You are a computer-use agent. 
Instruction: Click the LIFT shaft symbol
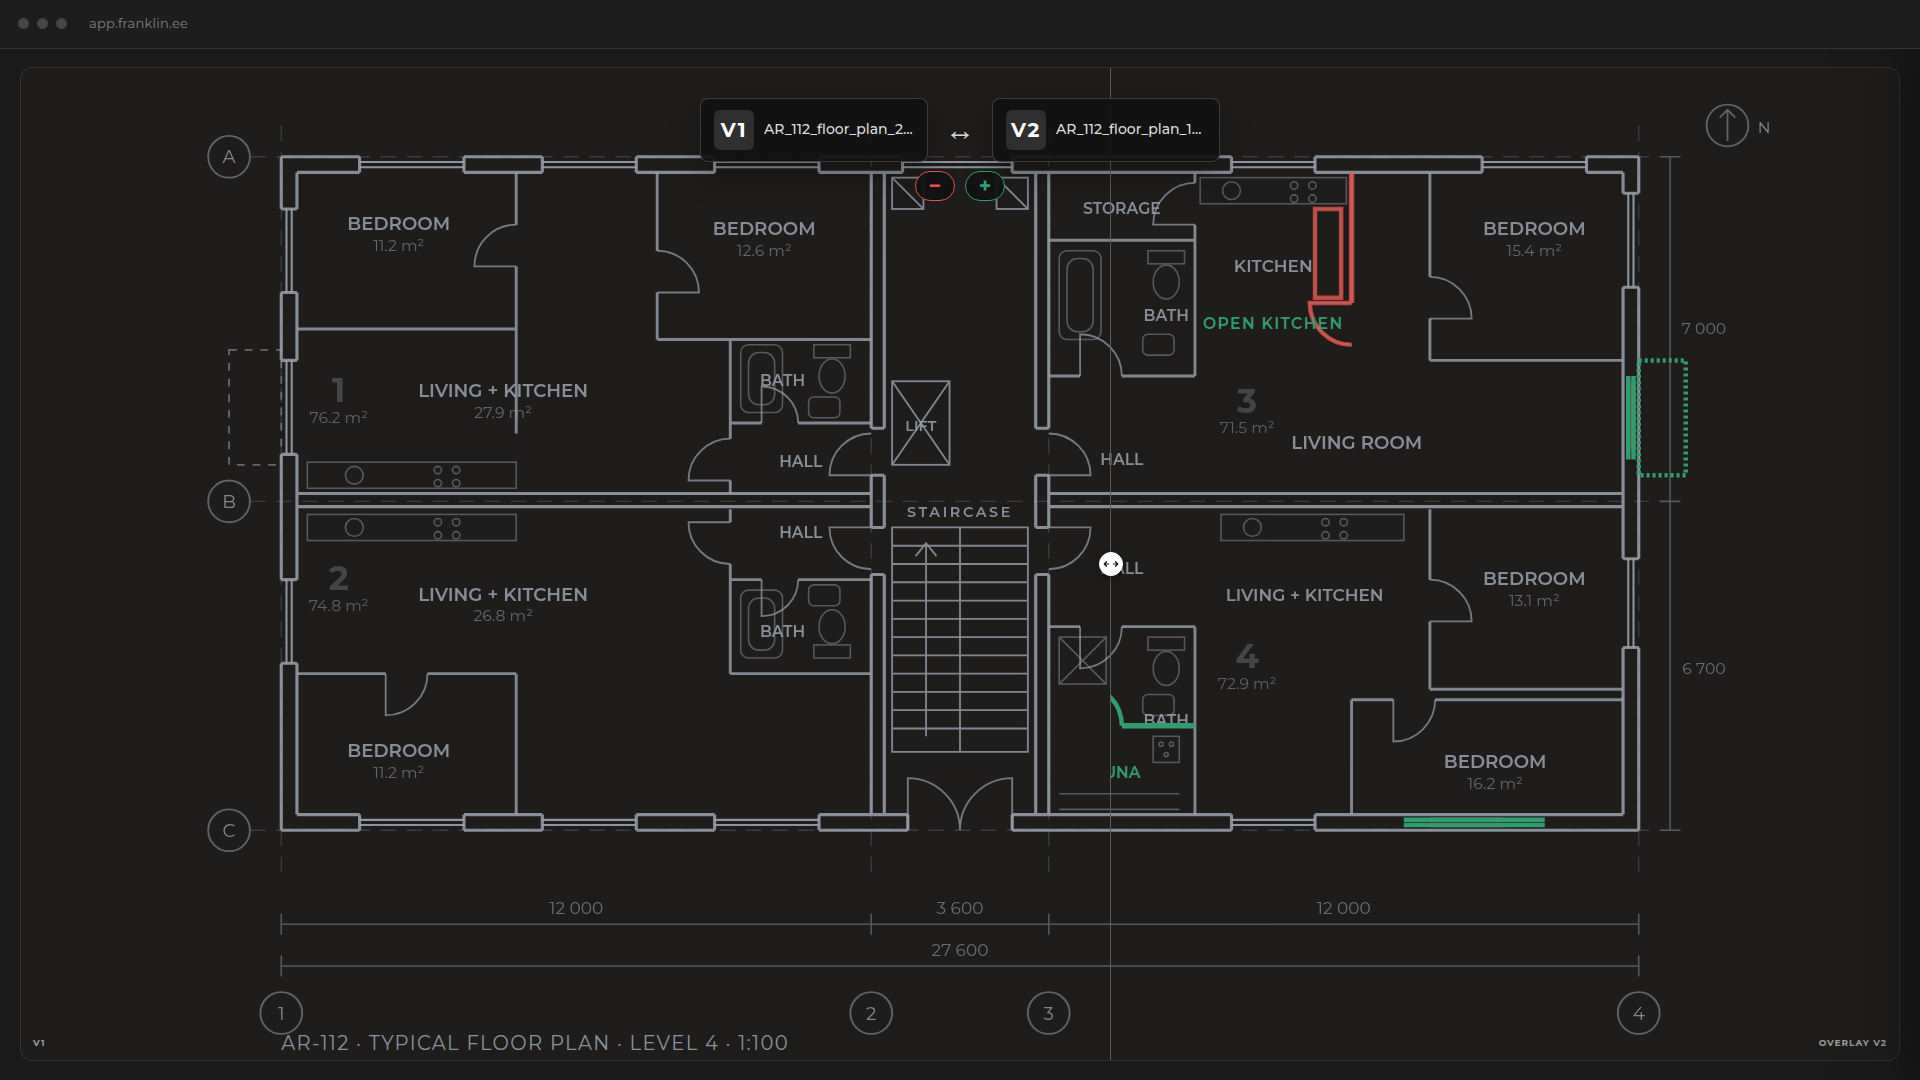click(x=921, y=423)
